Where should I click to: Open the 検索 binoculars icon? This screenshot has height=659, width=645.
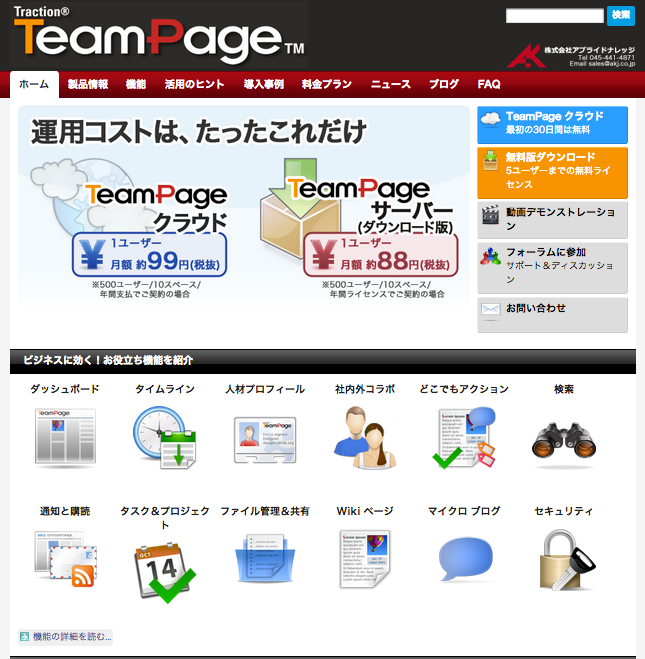click(x=563, y=439)
